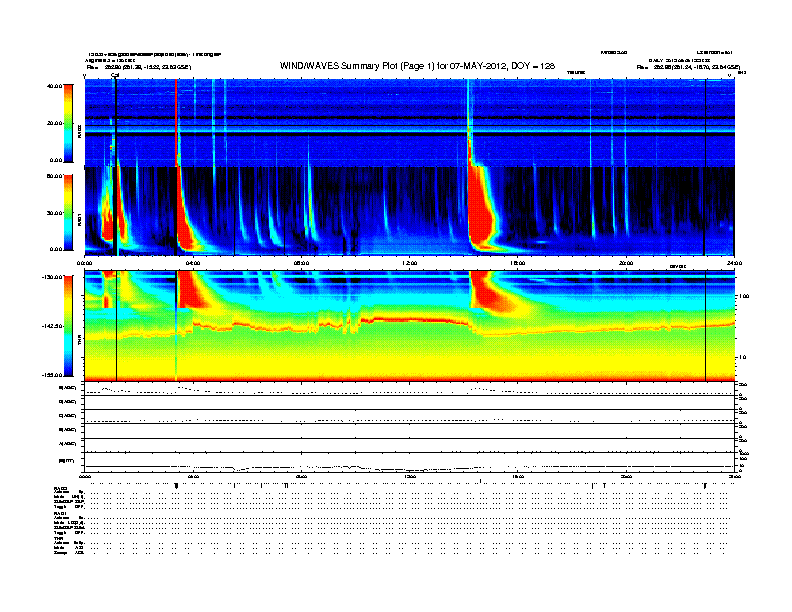Click the 24:00 label under the RAD1 spectrogram
Screen dimensions: 792x612
click(734, 263)
